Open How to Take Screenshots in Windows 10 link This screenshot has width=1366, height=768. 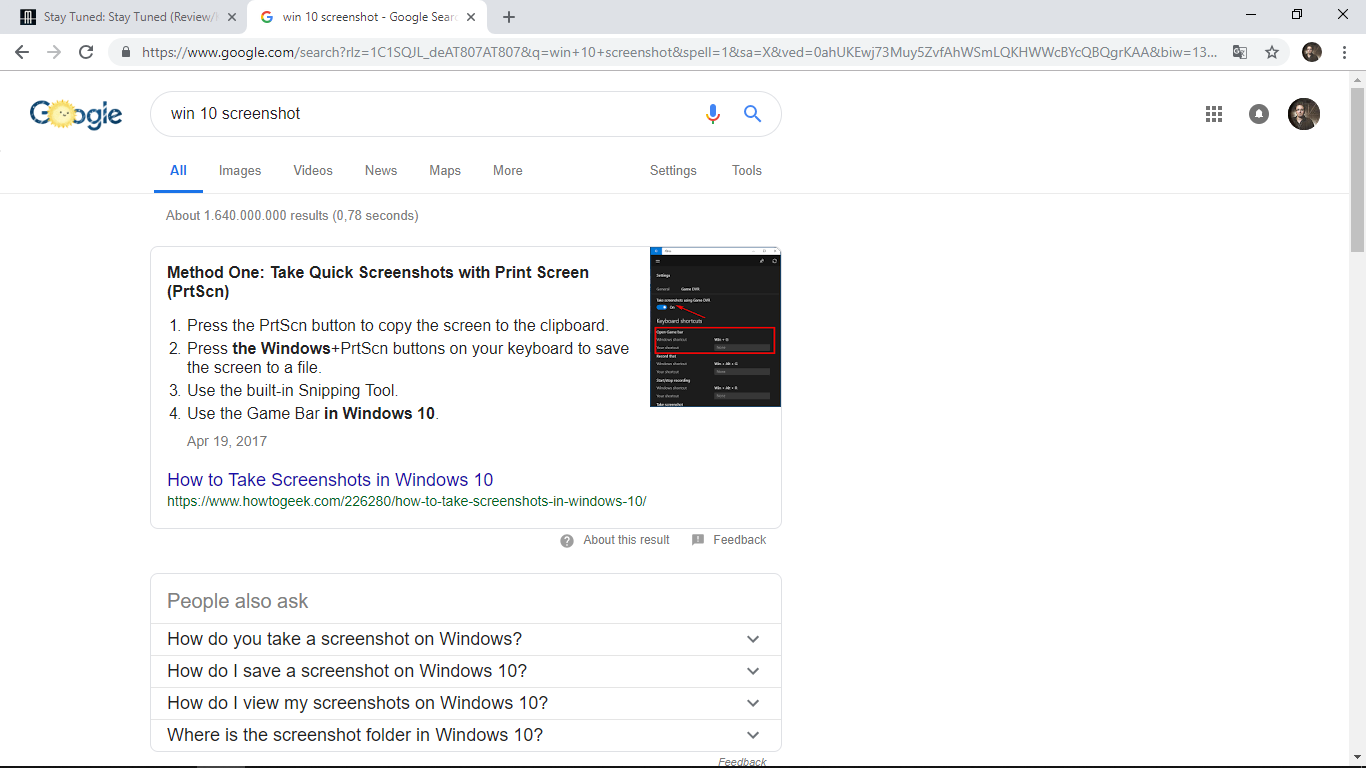click(x=330, y=480)
